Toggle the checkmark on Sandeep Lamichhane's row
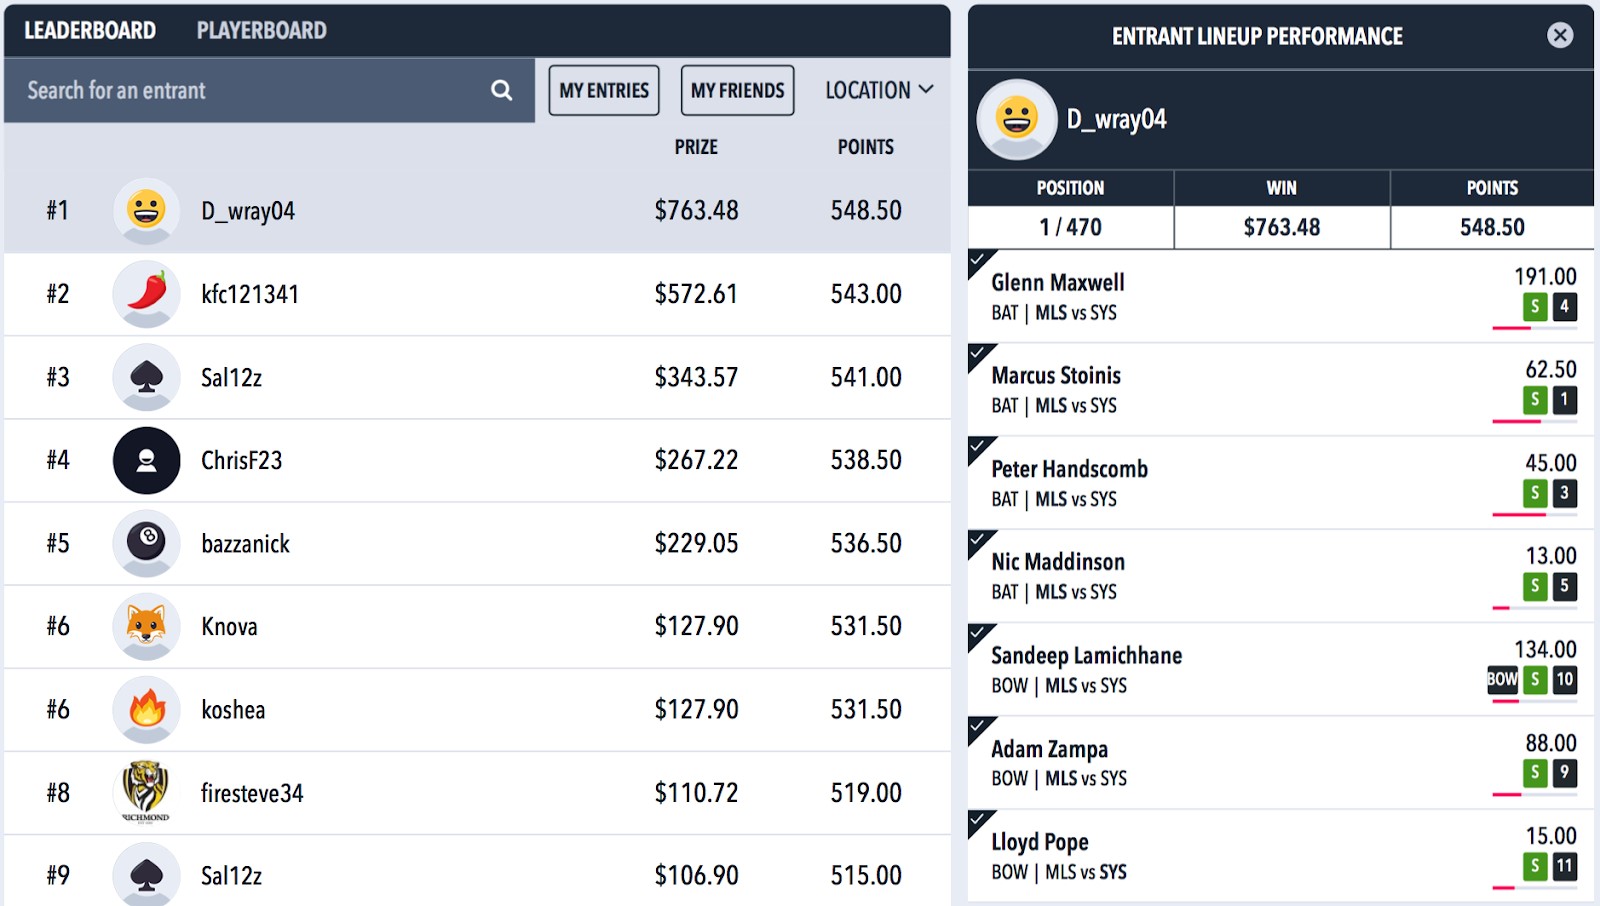The width and height of the screenshot is (1600, 906). click(979, 634)
